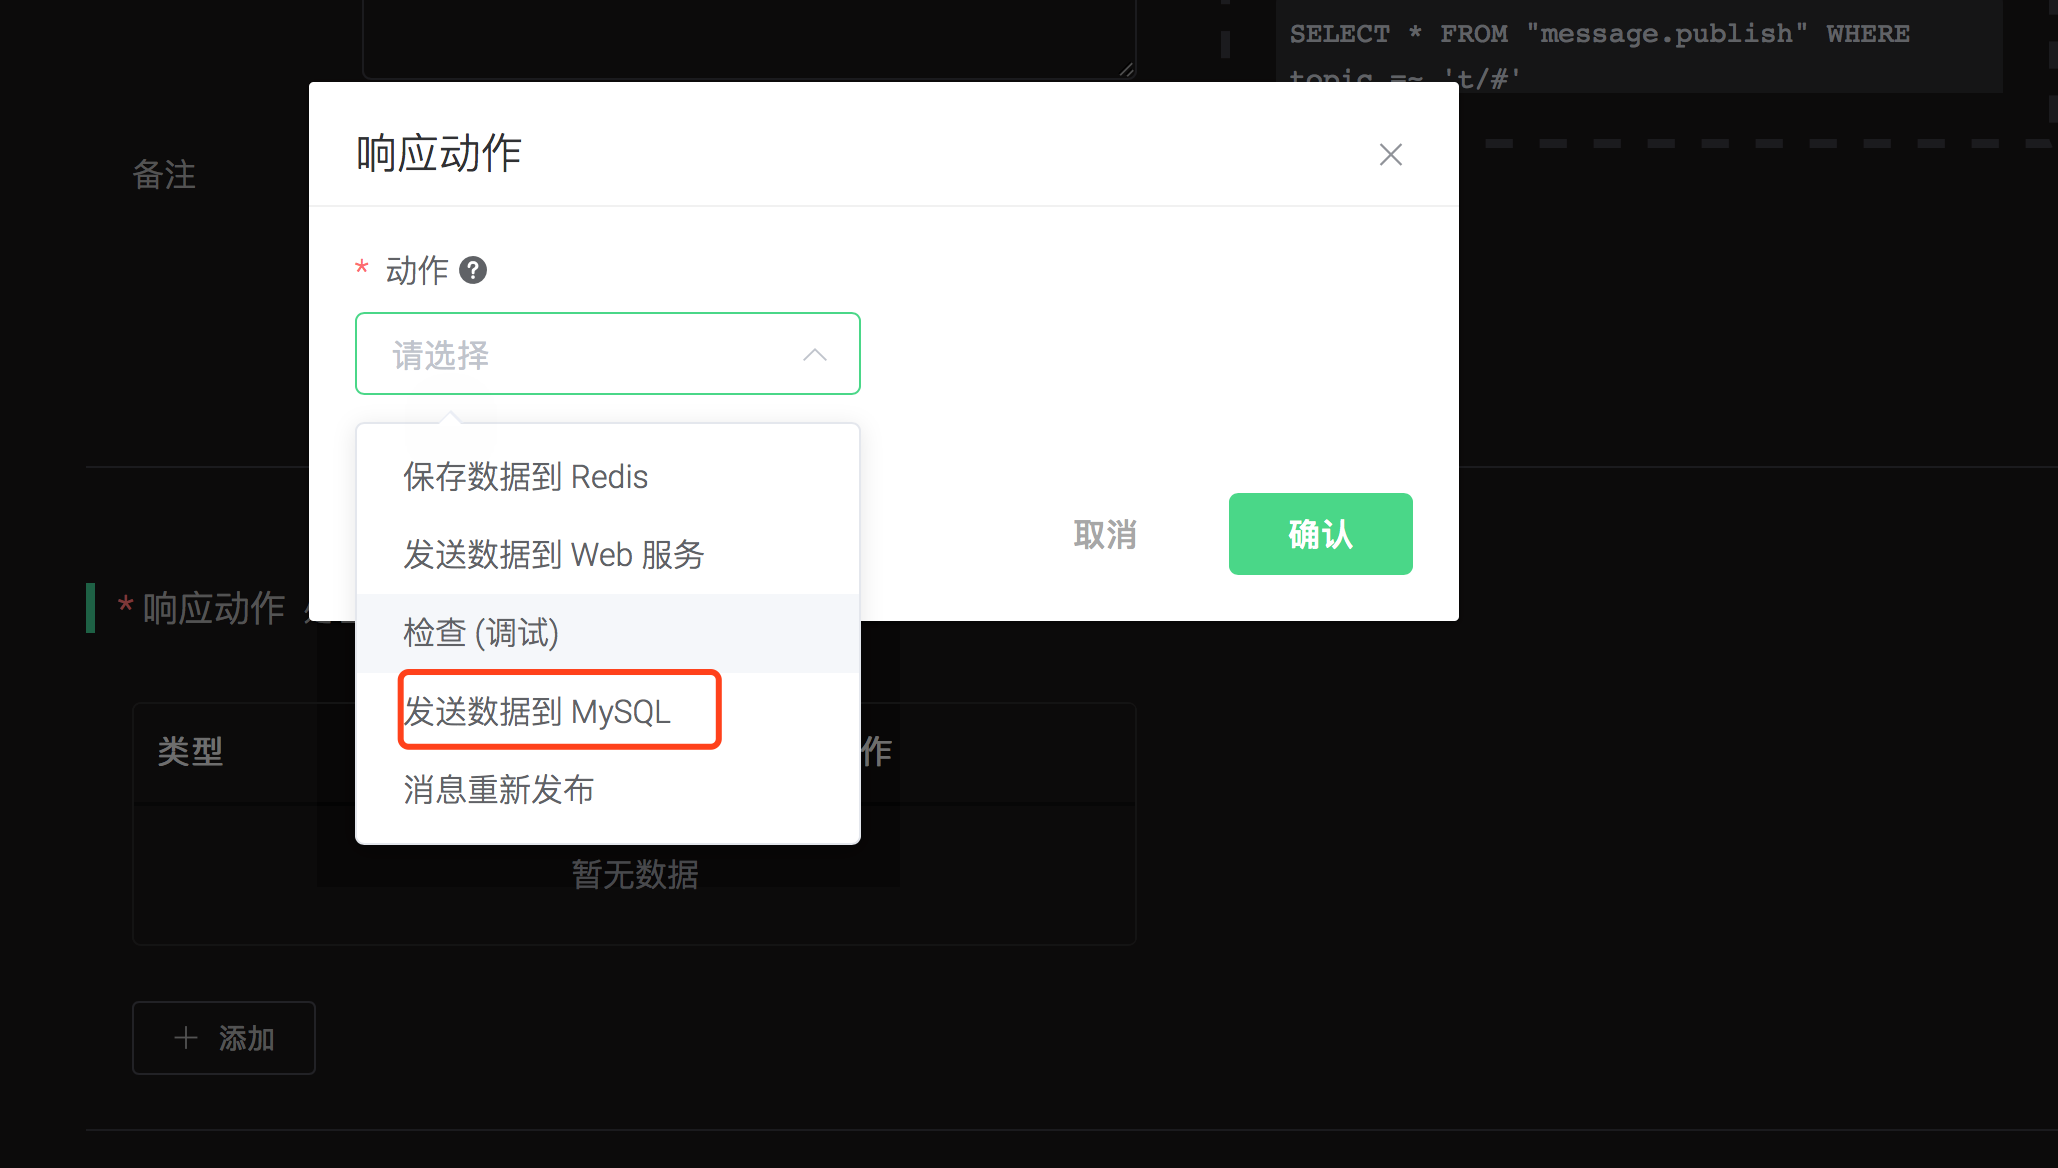Cancel the dialog using 取消
Screen dimensions: 2058x1168
click(x=1104, y=534)
